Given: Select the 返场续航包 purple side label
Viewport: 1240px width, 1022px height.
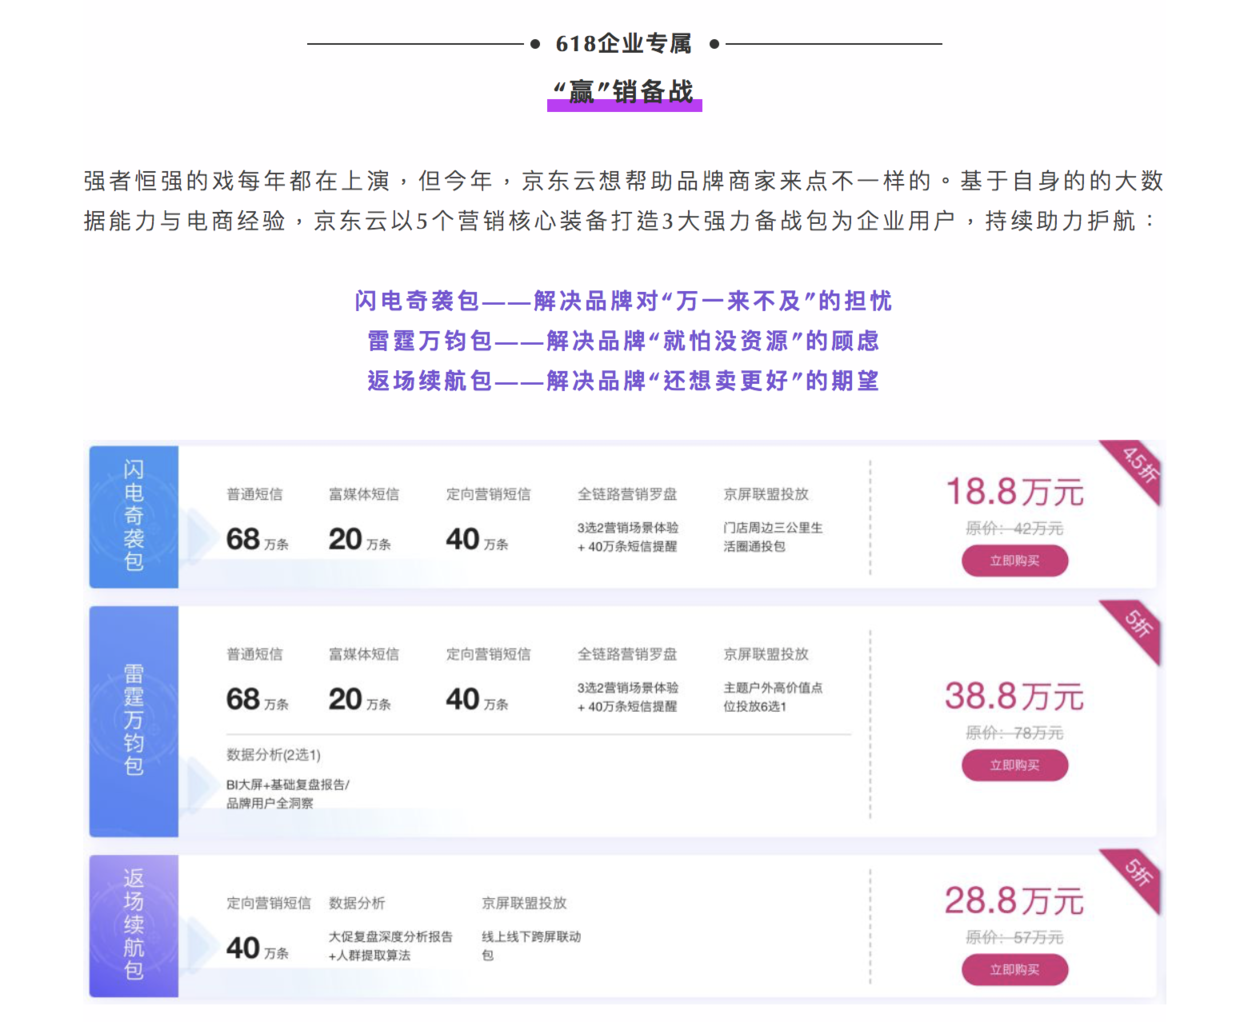Looking at the screenshot, I should (x=134, y=925).
